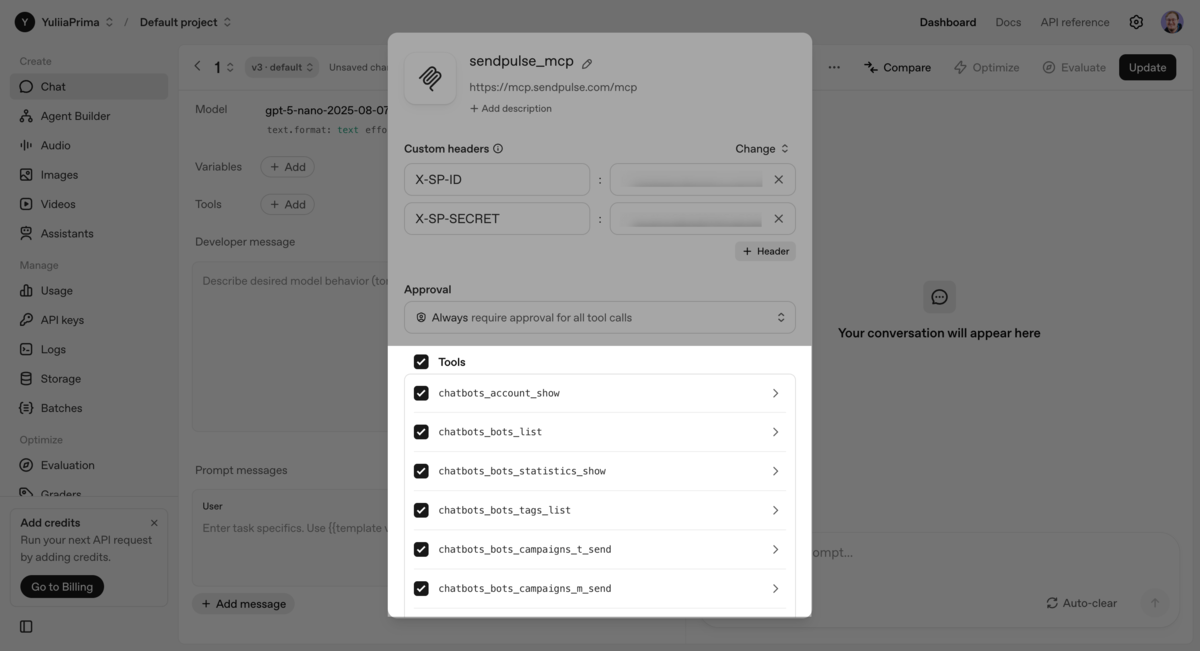Screen dimensions: 1200x651
Task: Remove the X-SP-ID header value
Action: coord(779,180)
